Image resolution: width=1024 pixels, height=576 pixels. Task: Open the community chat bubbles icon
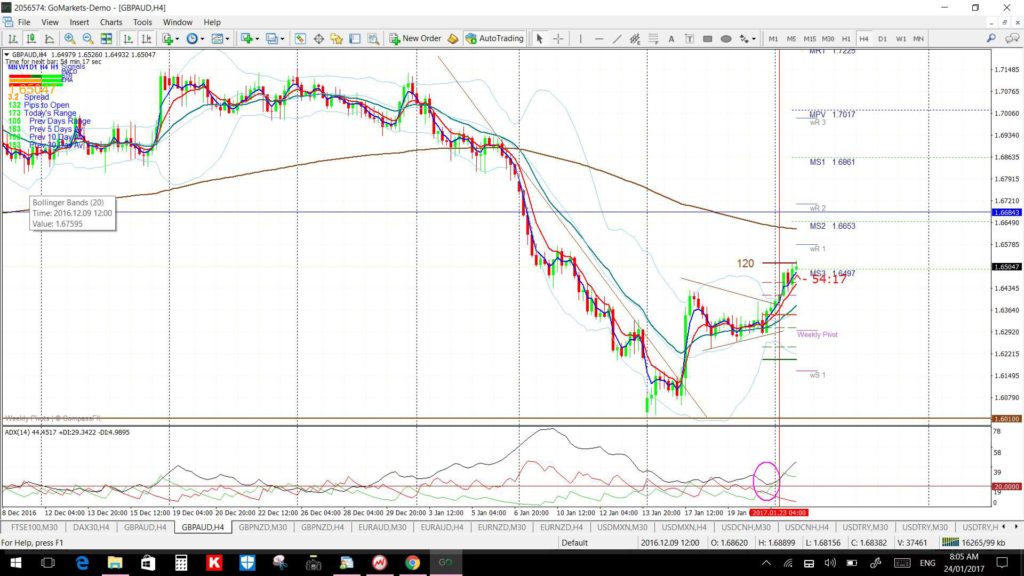1012,39
